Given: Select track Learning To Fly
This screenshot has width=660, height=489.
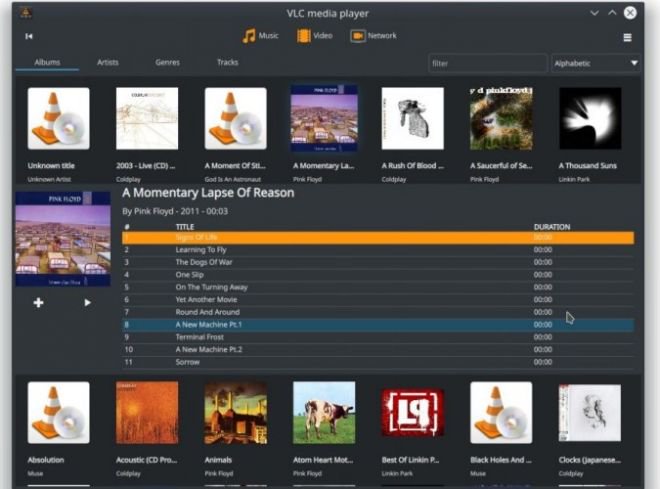Looking at the screenshot, I should tap(378, 250).
